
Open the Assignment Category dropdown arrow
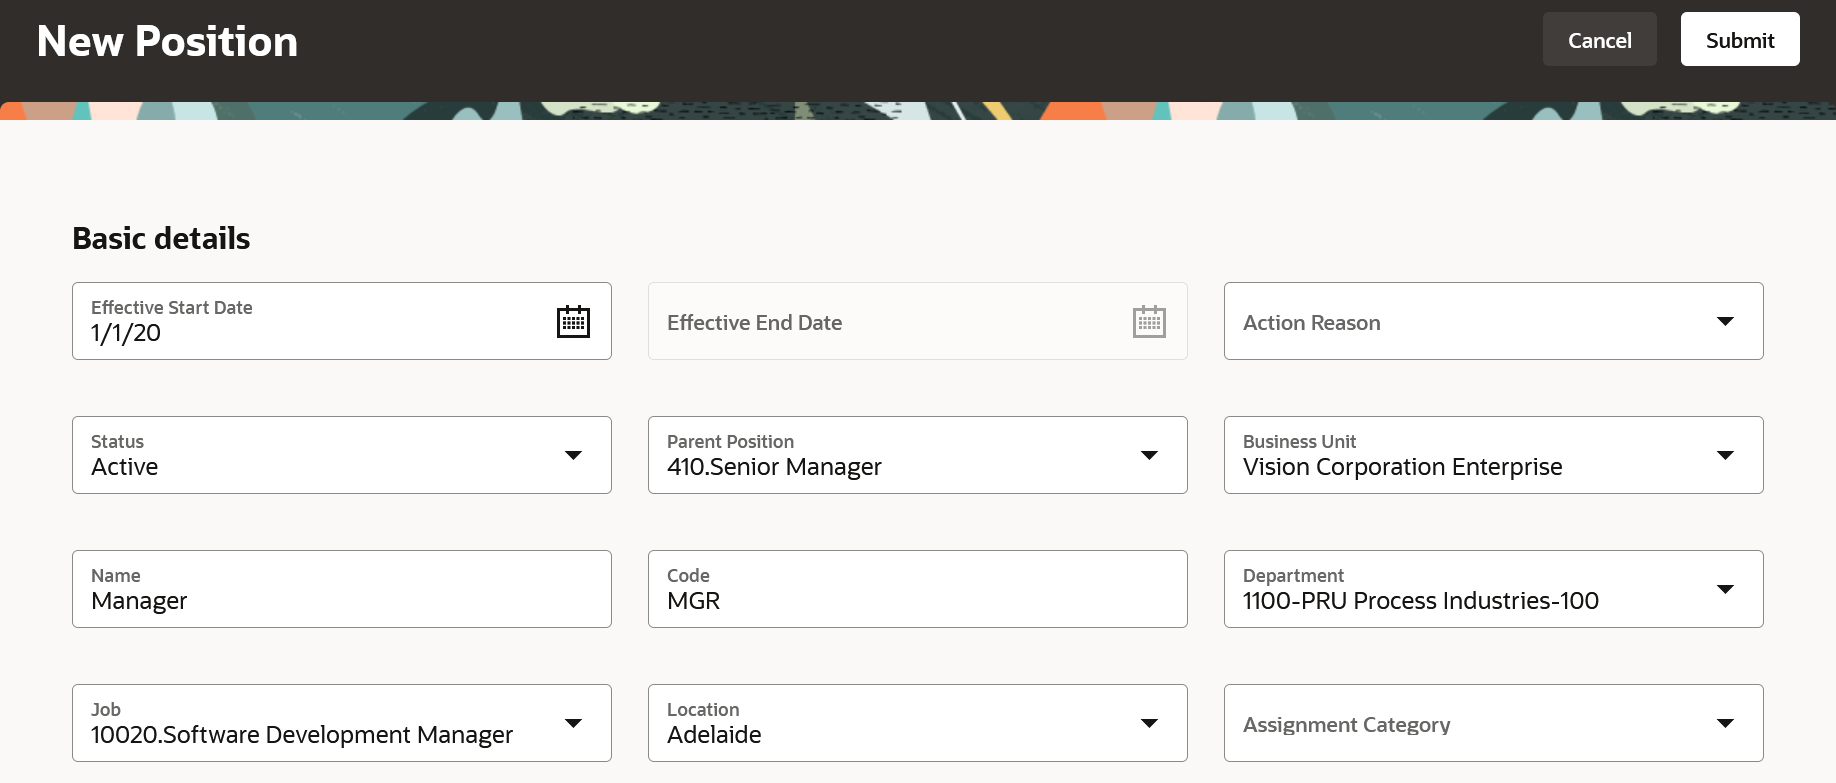[1725, 723]
